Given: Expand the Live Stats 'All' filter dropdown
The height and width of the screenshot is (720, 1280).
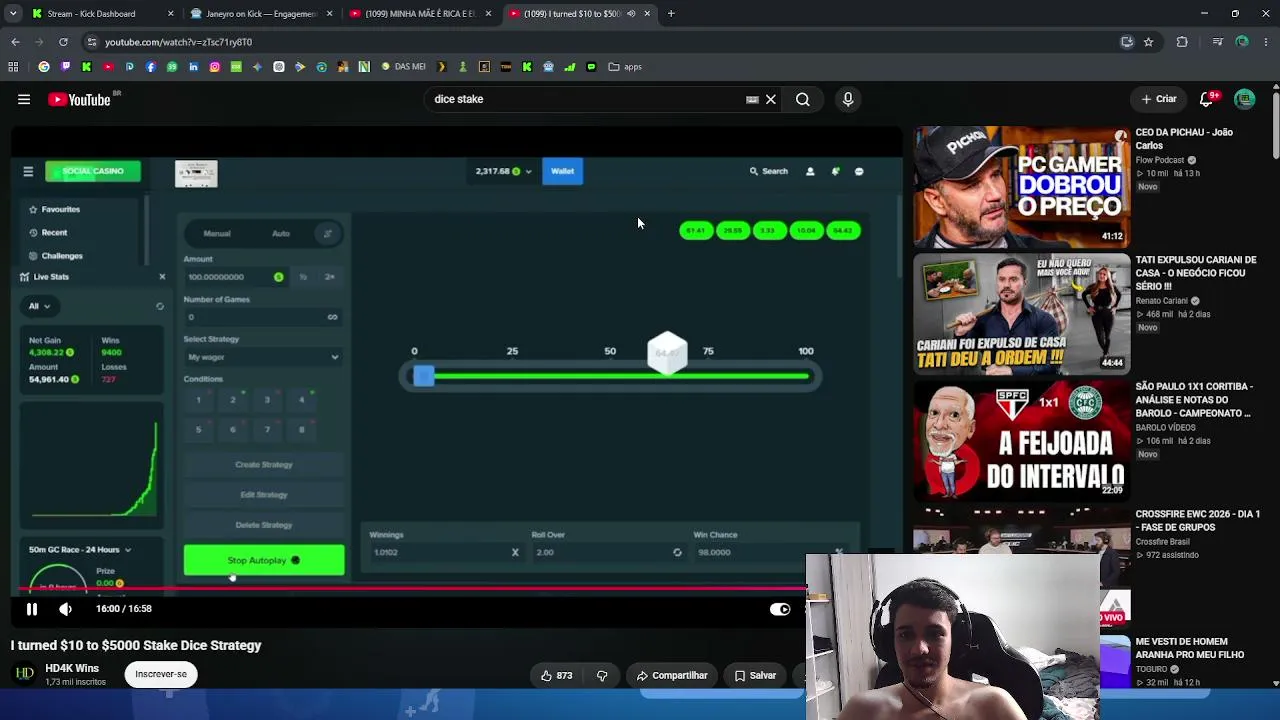Looking at the screenshot, I should pyautogui.click(x=39, y=306).
